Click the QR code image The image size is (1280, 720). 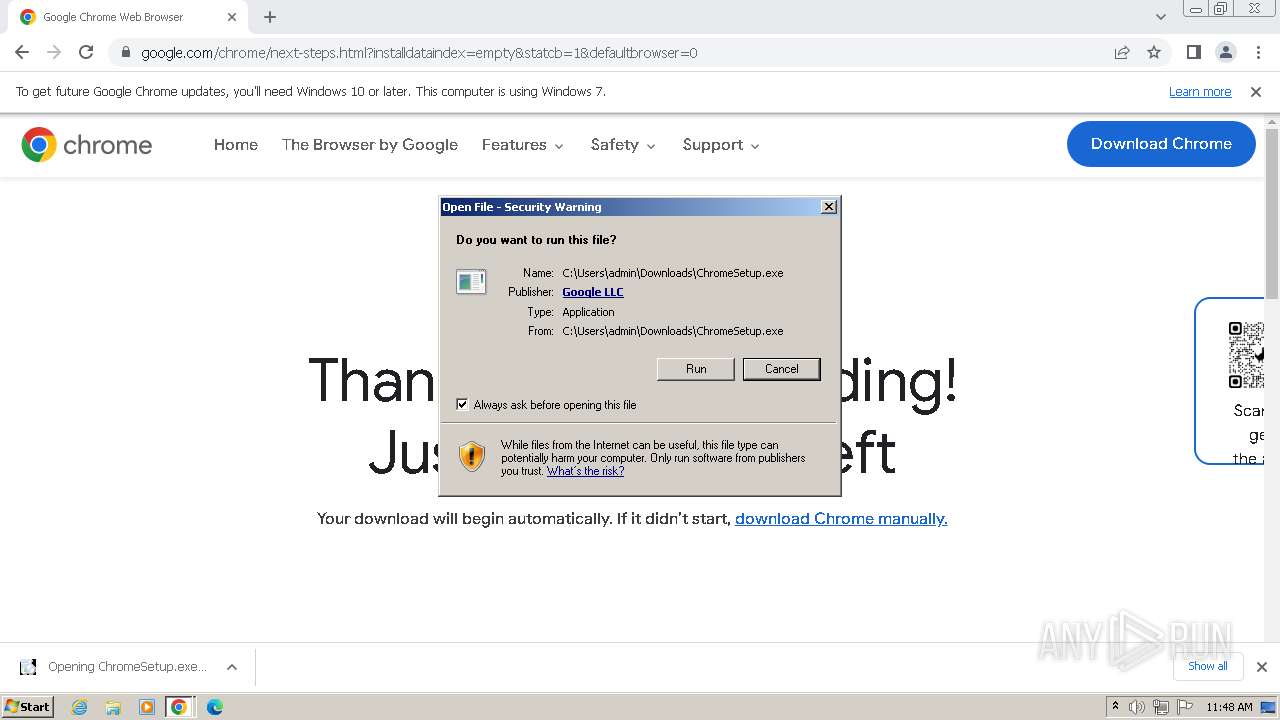coord(1246,354)
